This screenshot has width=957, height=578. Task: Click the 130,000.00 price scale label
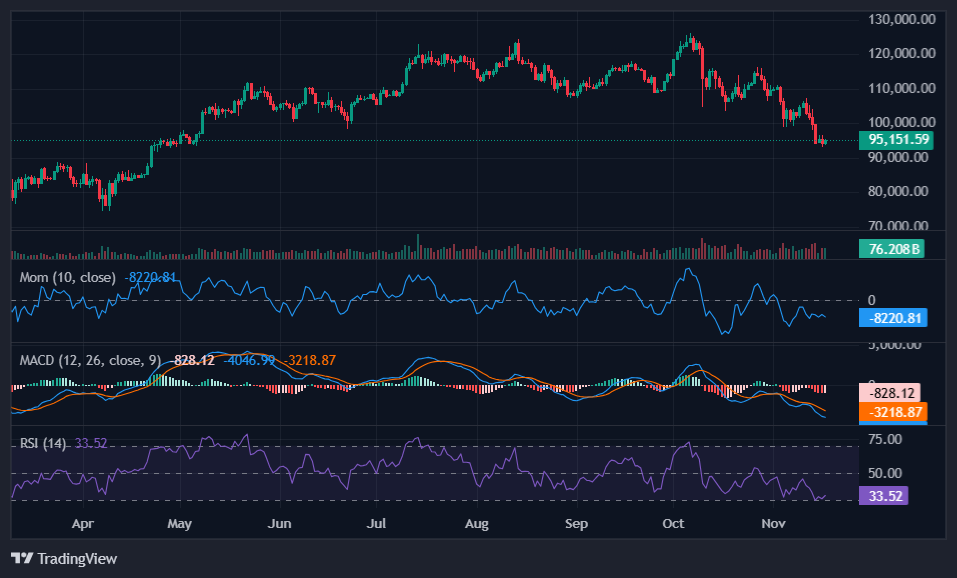[903, 17]
